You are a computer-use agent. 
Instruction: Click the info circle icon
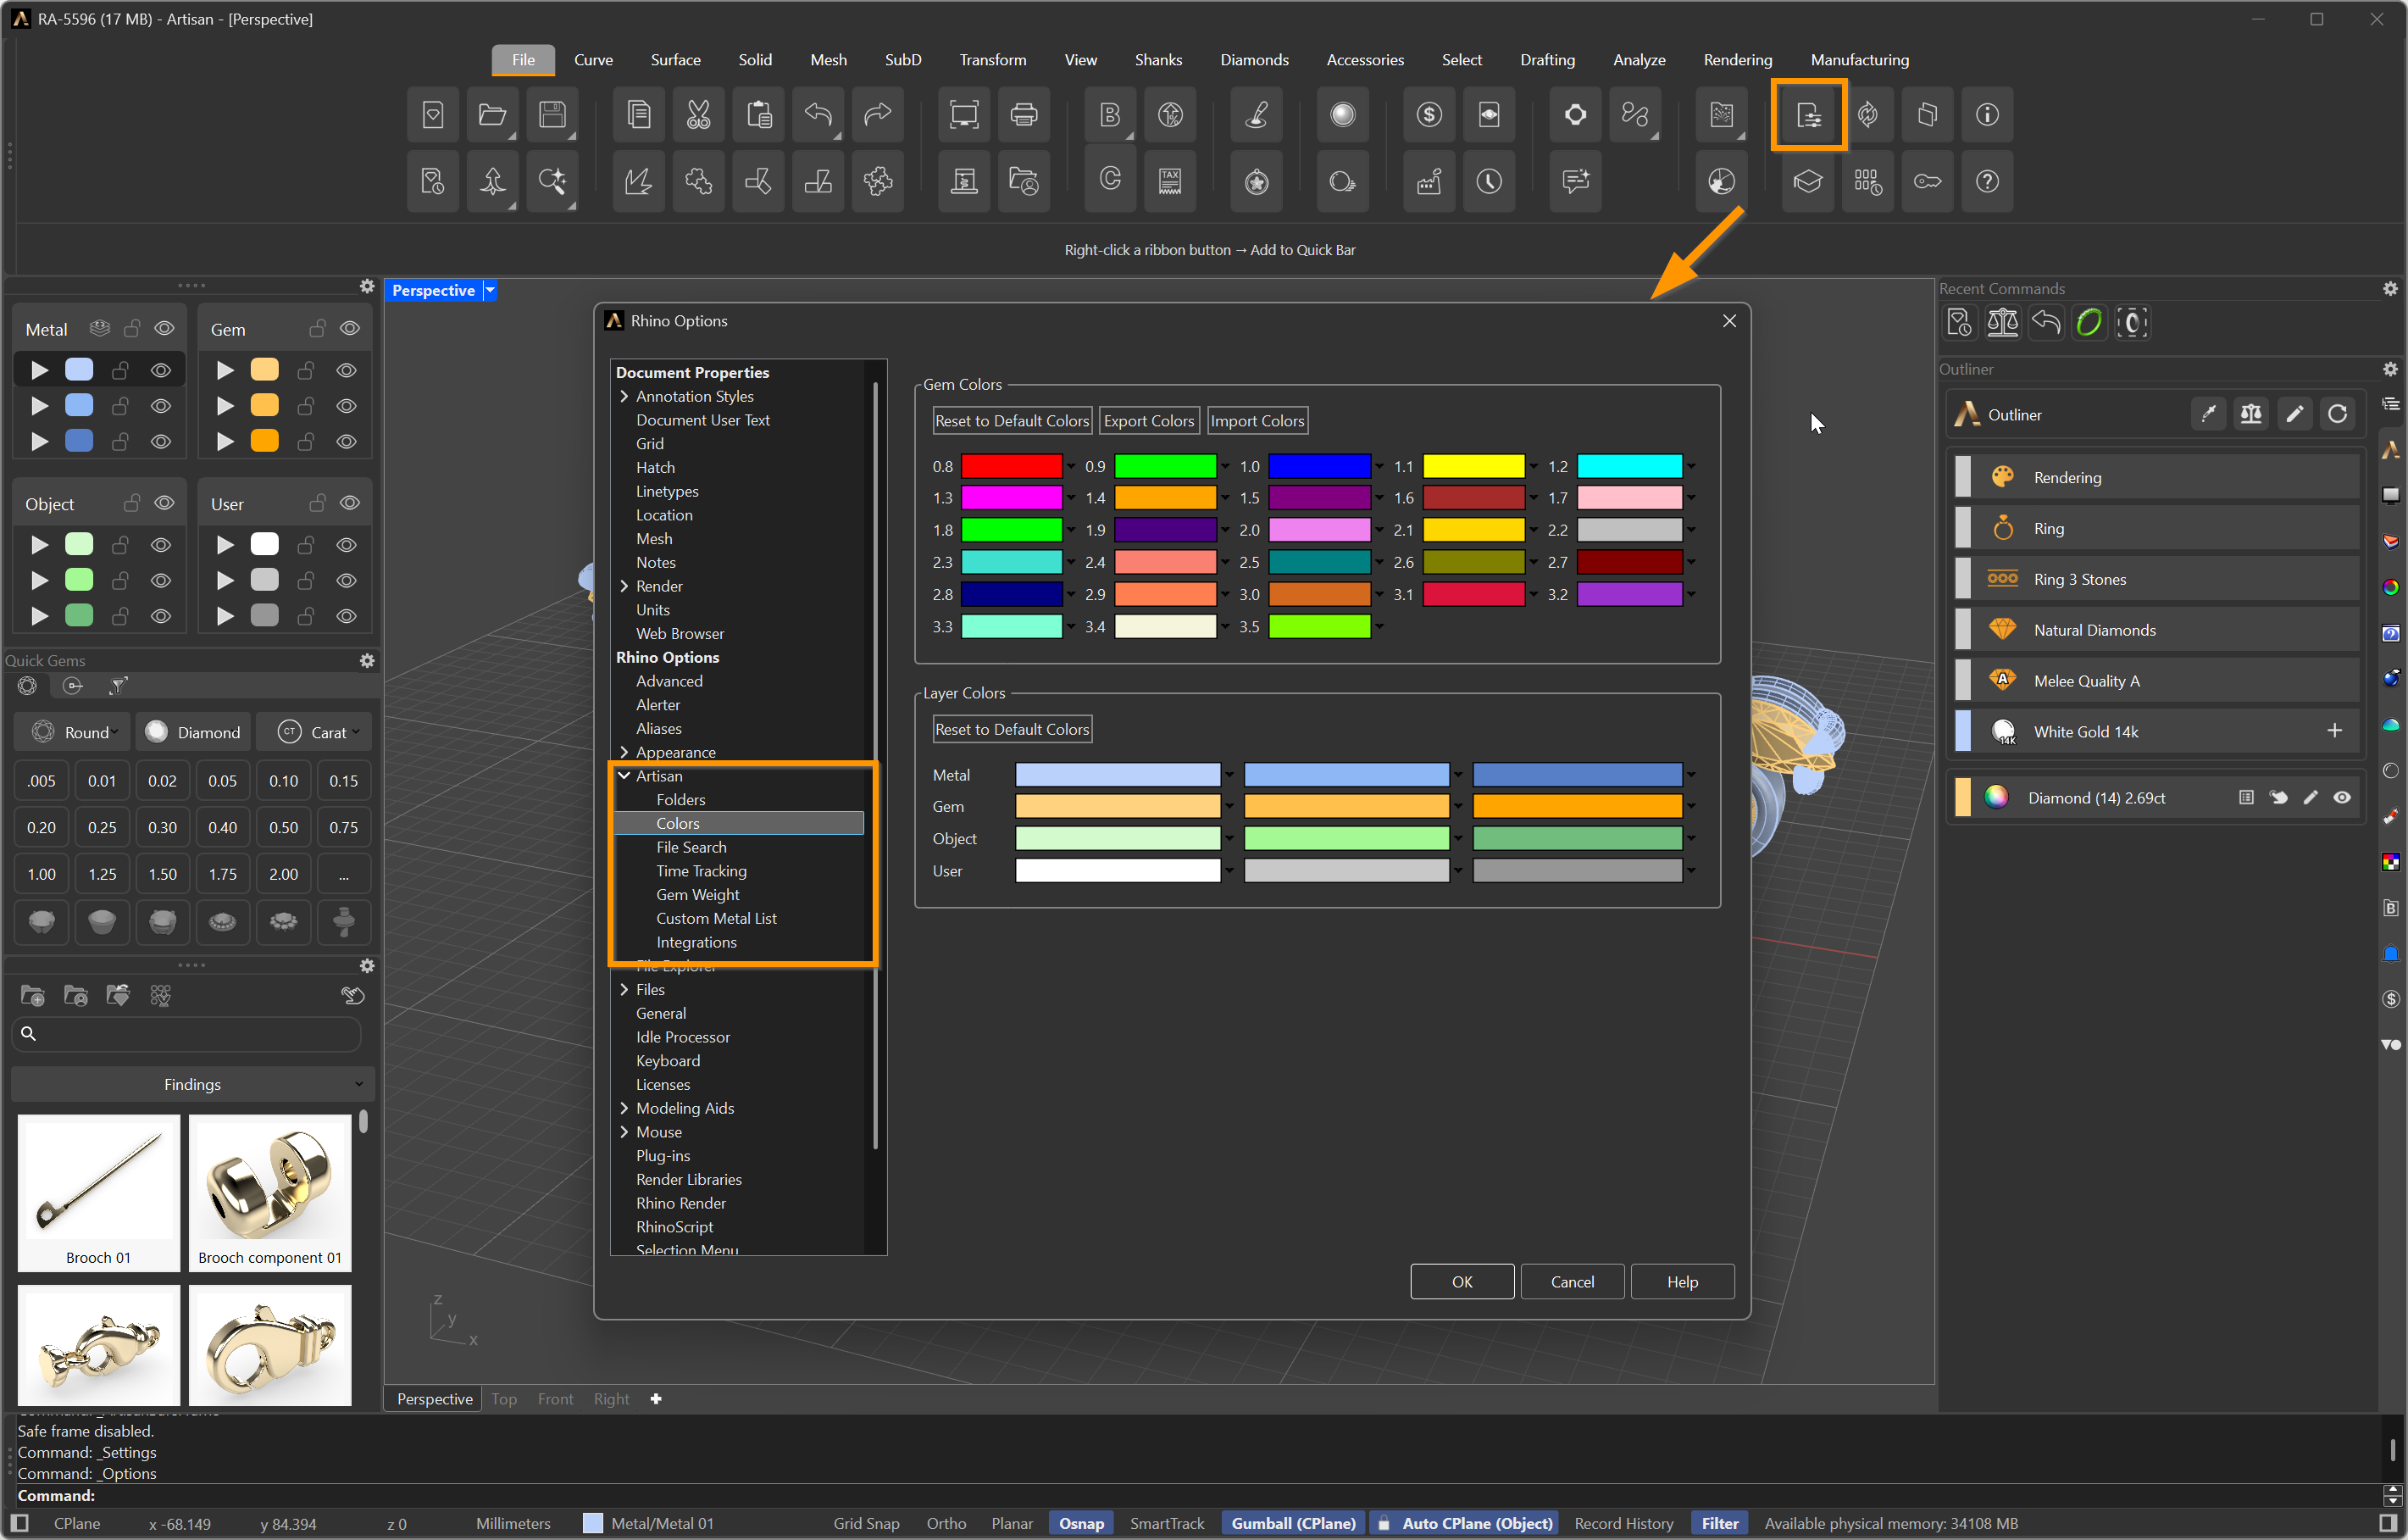click(1987, 115)
